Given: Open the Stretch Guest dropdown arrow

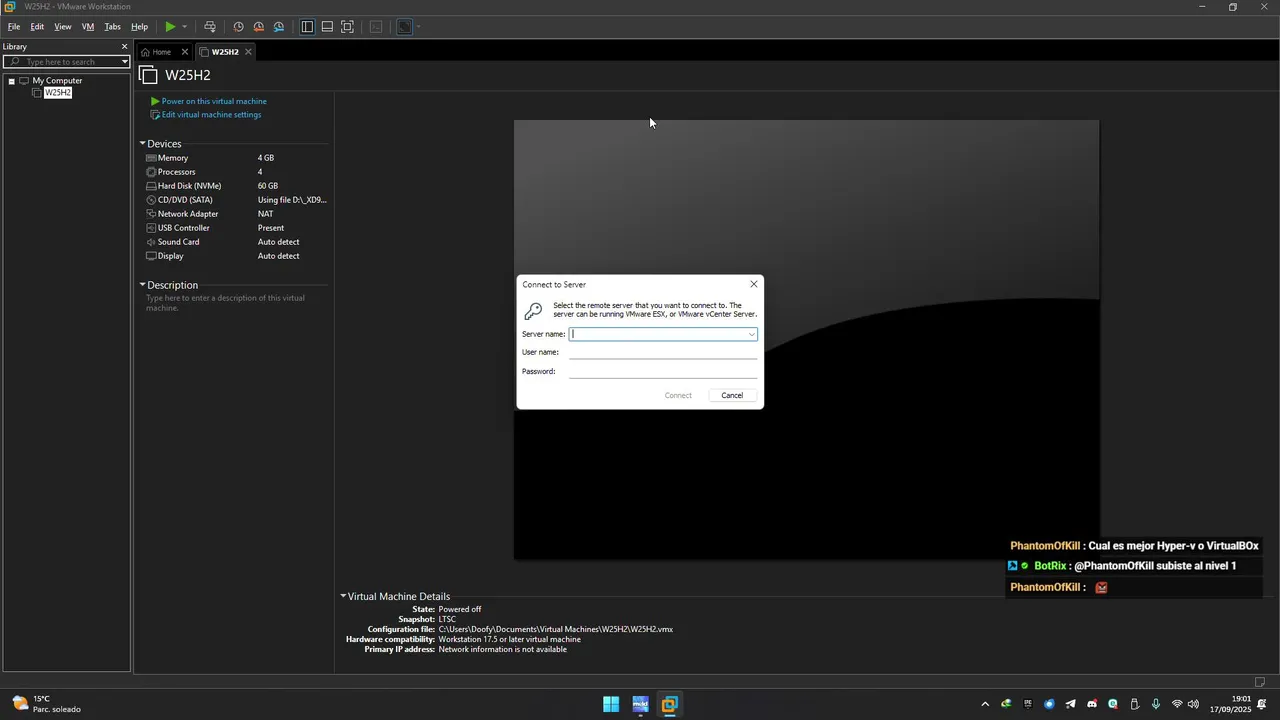Looking at the screenshot, I should (x=418, y=27).
